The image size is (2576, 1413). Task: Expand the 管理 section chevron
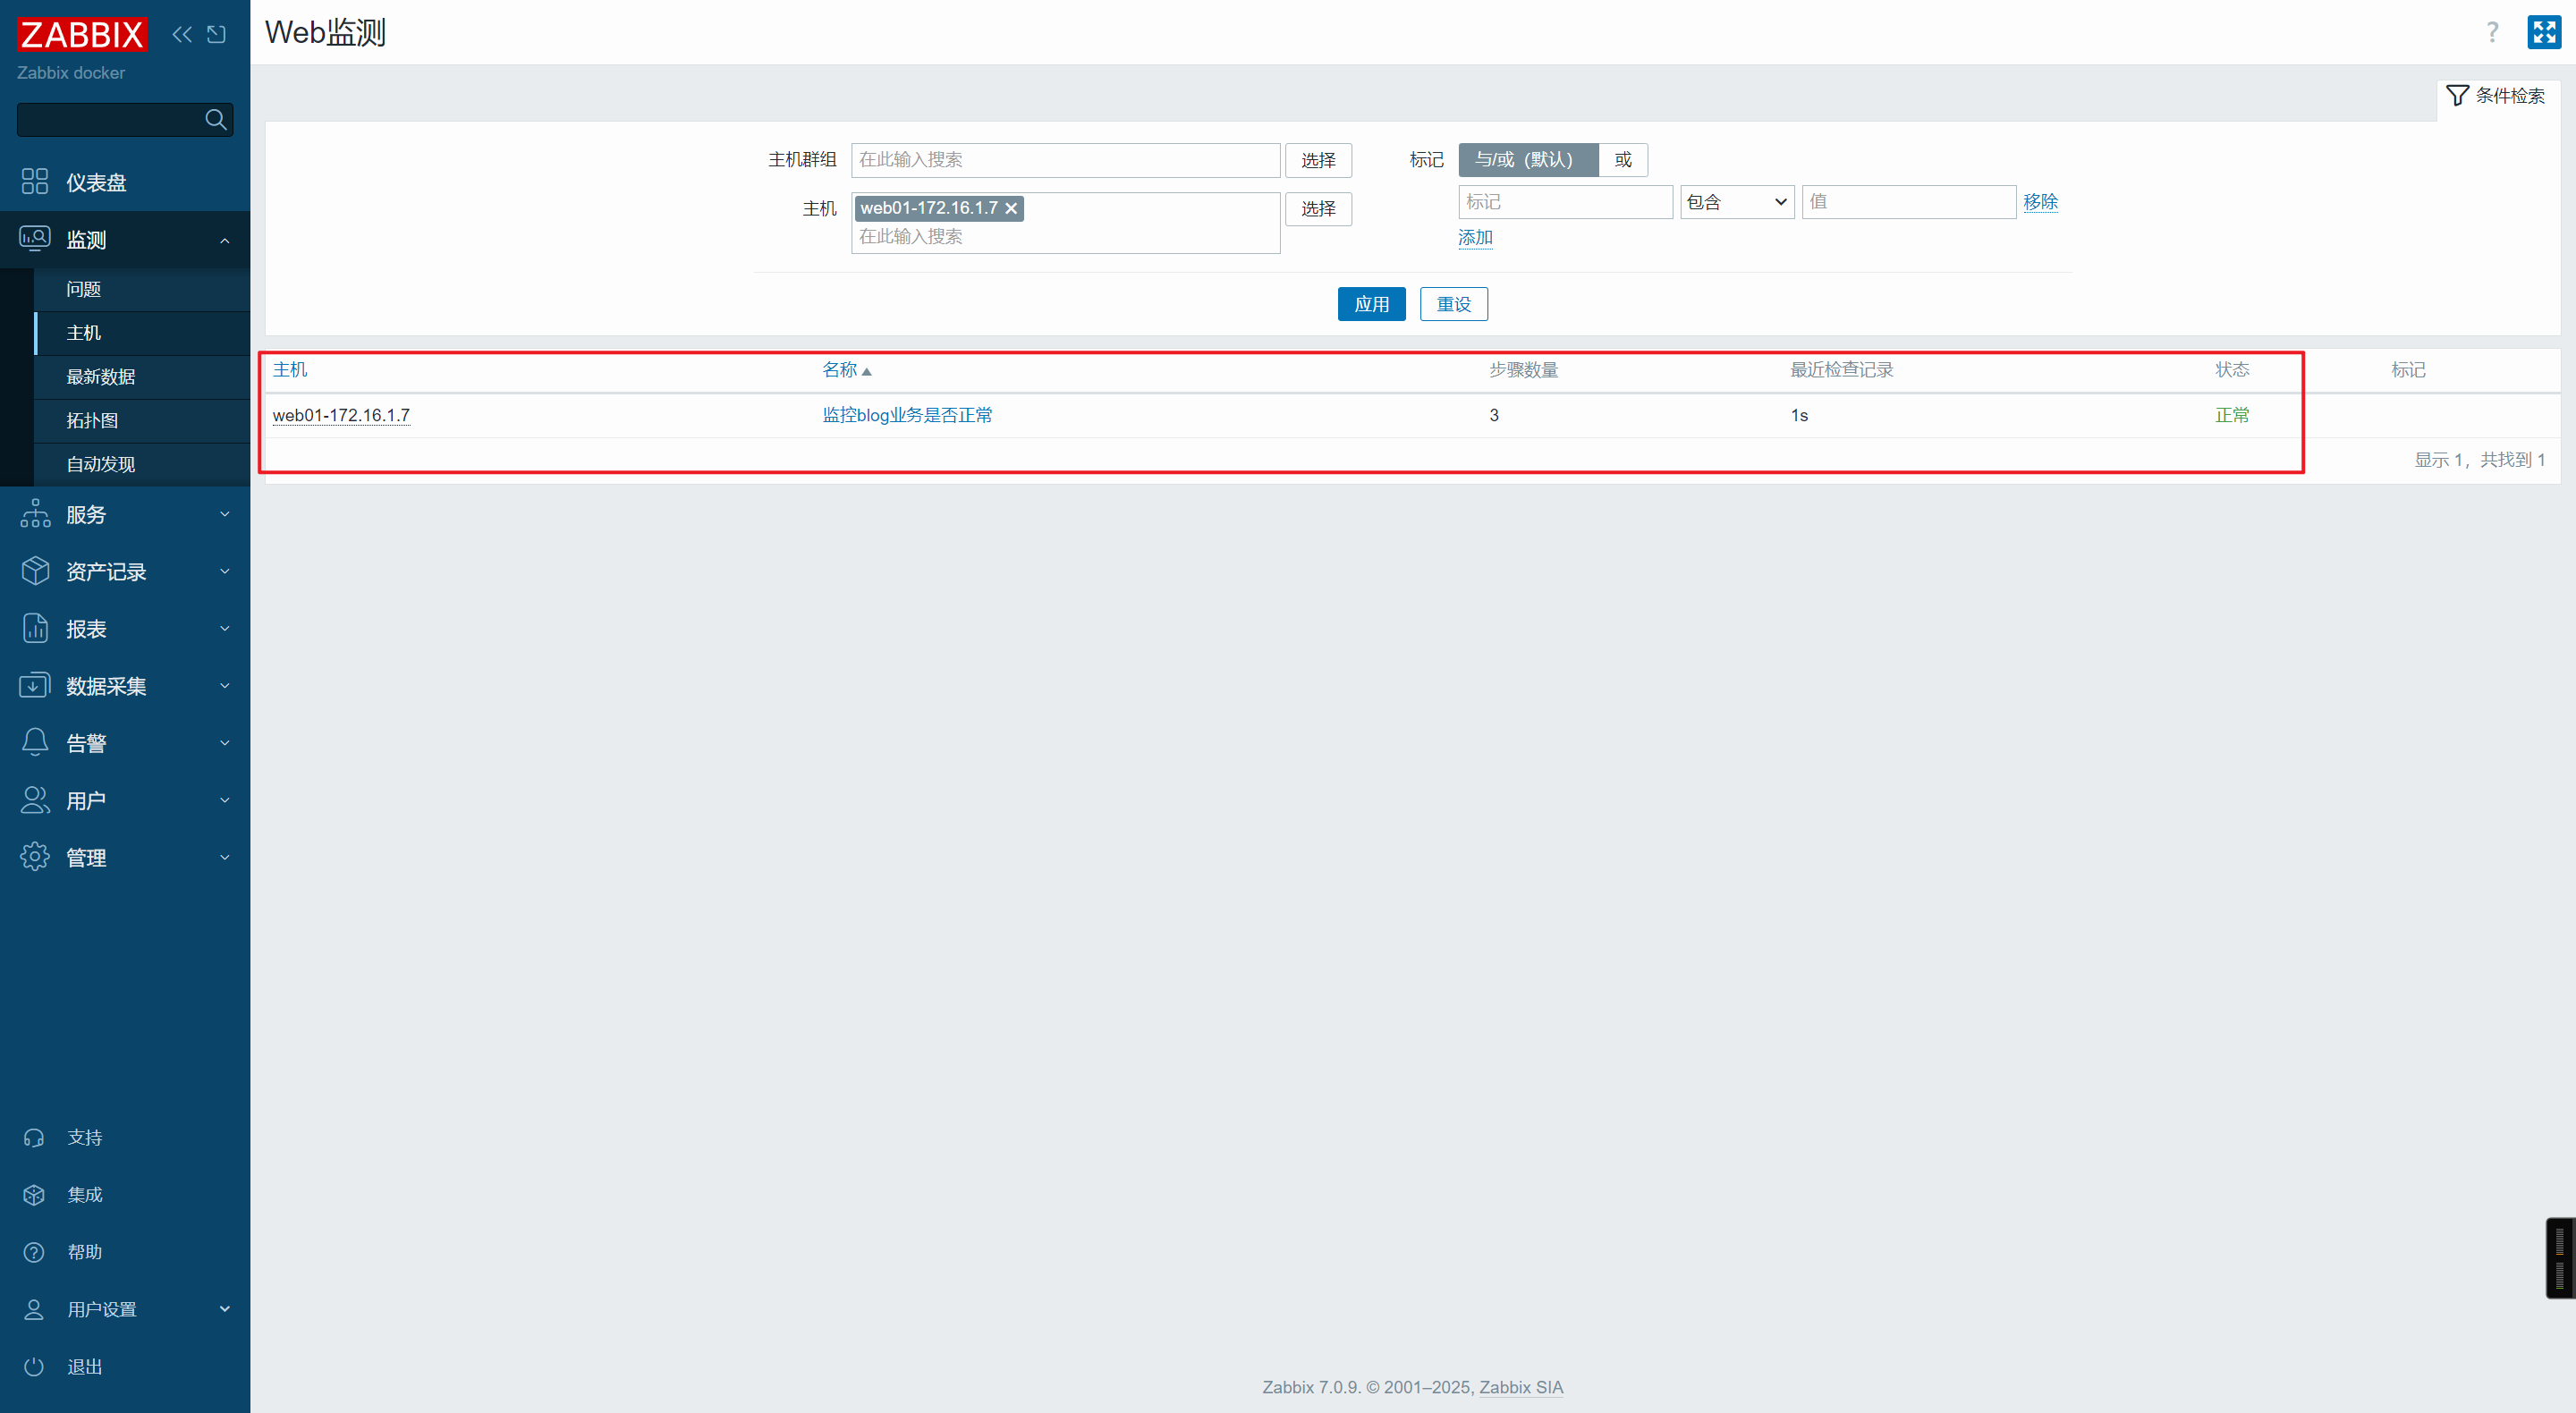[x=225, y=857]
